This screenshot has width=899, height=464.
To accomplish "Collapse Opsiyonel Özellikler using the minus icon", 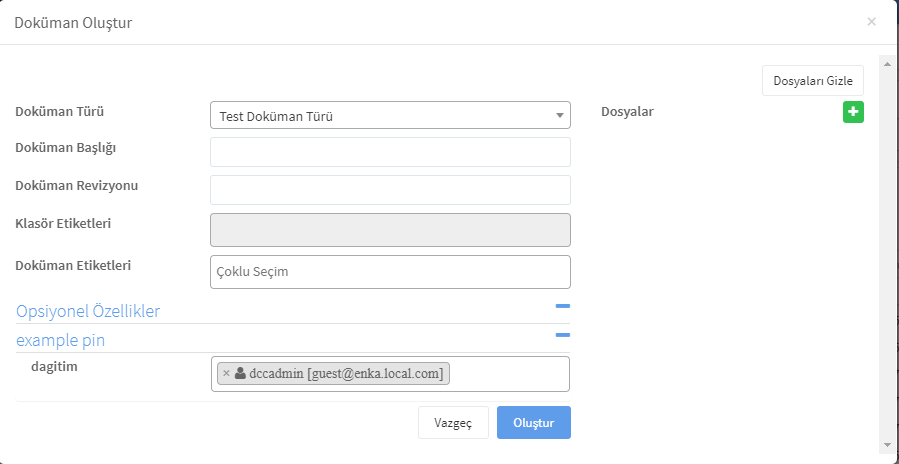I will pos(563,306).
